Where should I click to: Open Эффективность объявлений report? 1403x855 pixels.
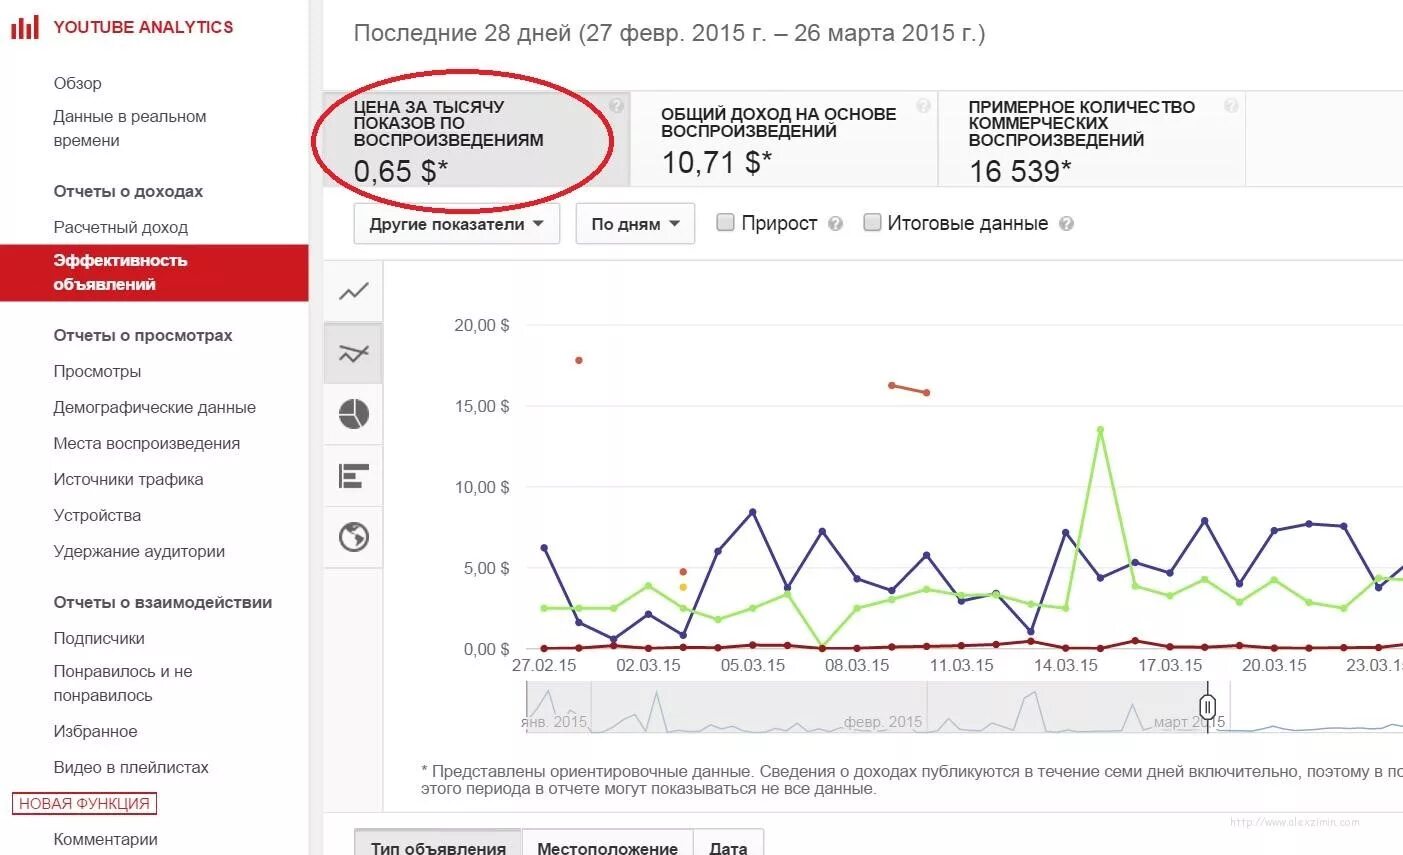coord(154,272)
